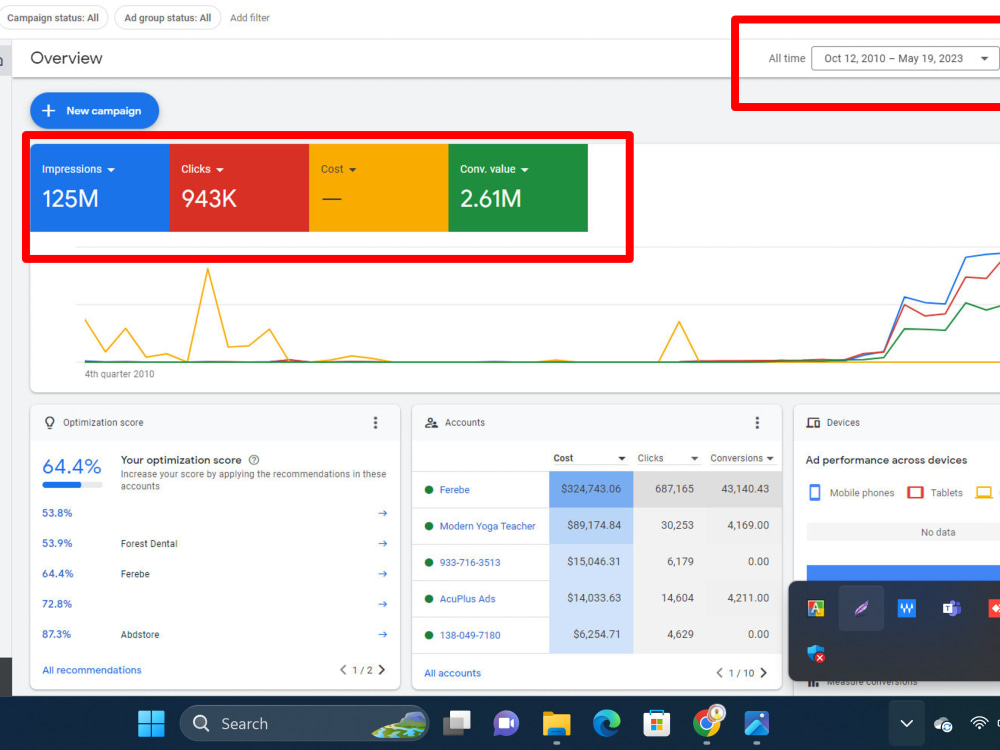Click the taskbar Search box

click(x=304, y=723)
